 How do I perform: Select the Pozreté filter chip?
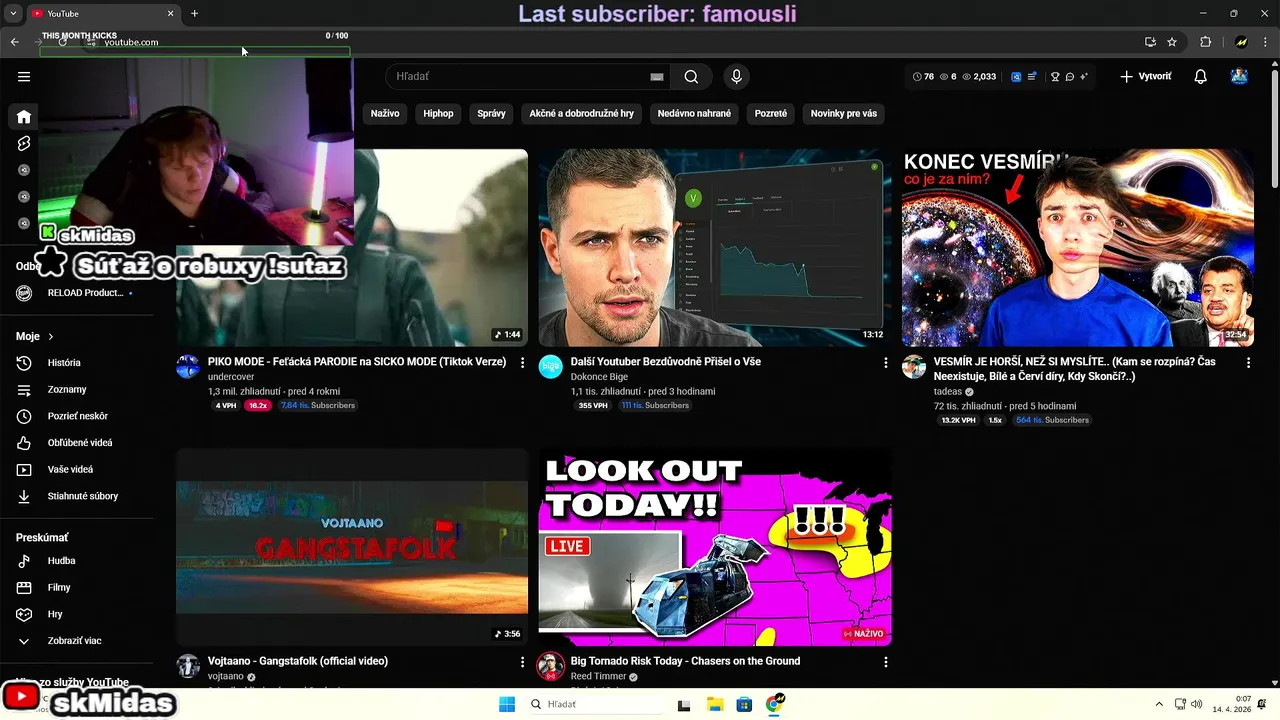pyautogui.click(x=771, y=114)
